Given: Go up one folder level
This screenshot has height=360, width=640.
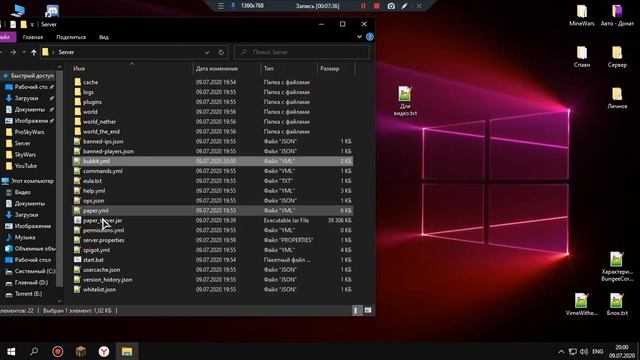Looking at the screenshot, I should tap(34, 52).
